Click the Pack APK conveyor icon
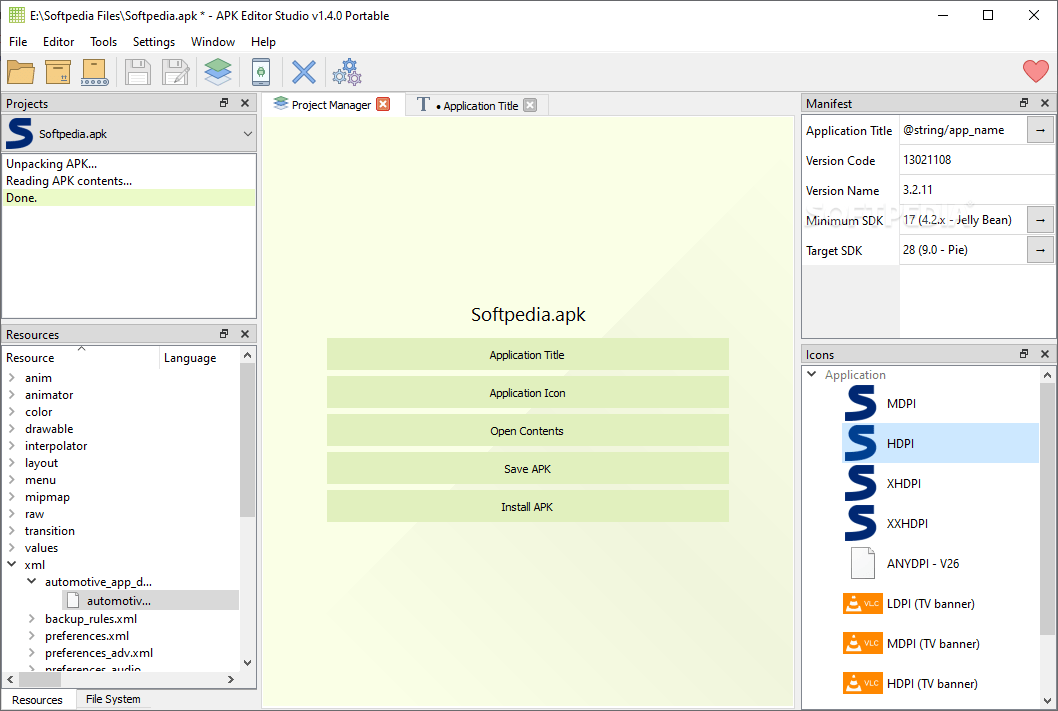This screenshot has height=711, width=1058. (x=95, y=72)
